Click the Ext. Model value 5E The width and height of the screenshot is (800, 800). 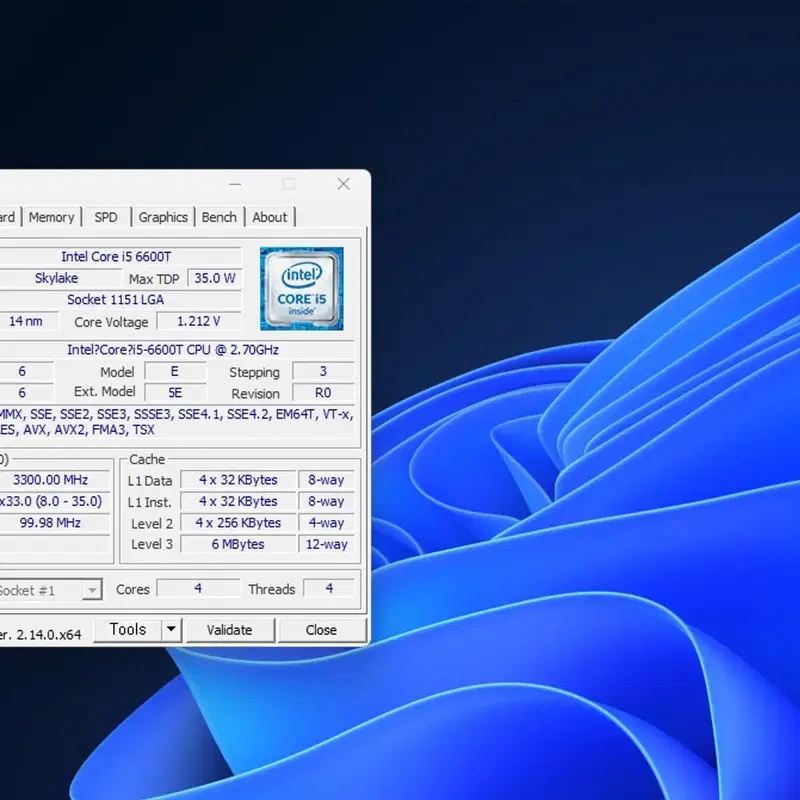(175, 393)
